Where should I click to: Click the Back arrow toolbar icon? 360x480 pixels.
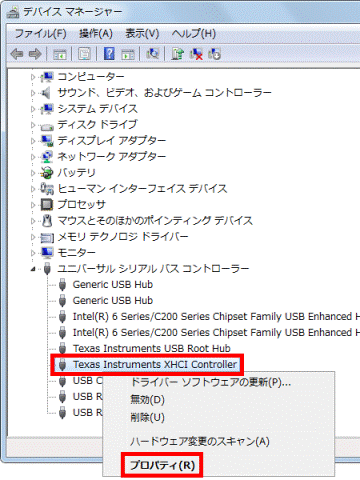[17, 54]
